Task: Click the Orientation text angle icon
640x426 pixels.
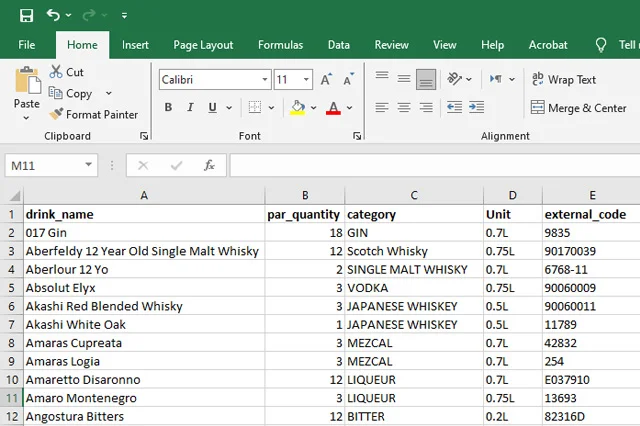Action: (x=454, y=78)
